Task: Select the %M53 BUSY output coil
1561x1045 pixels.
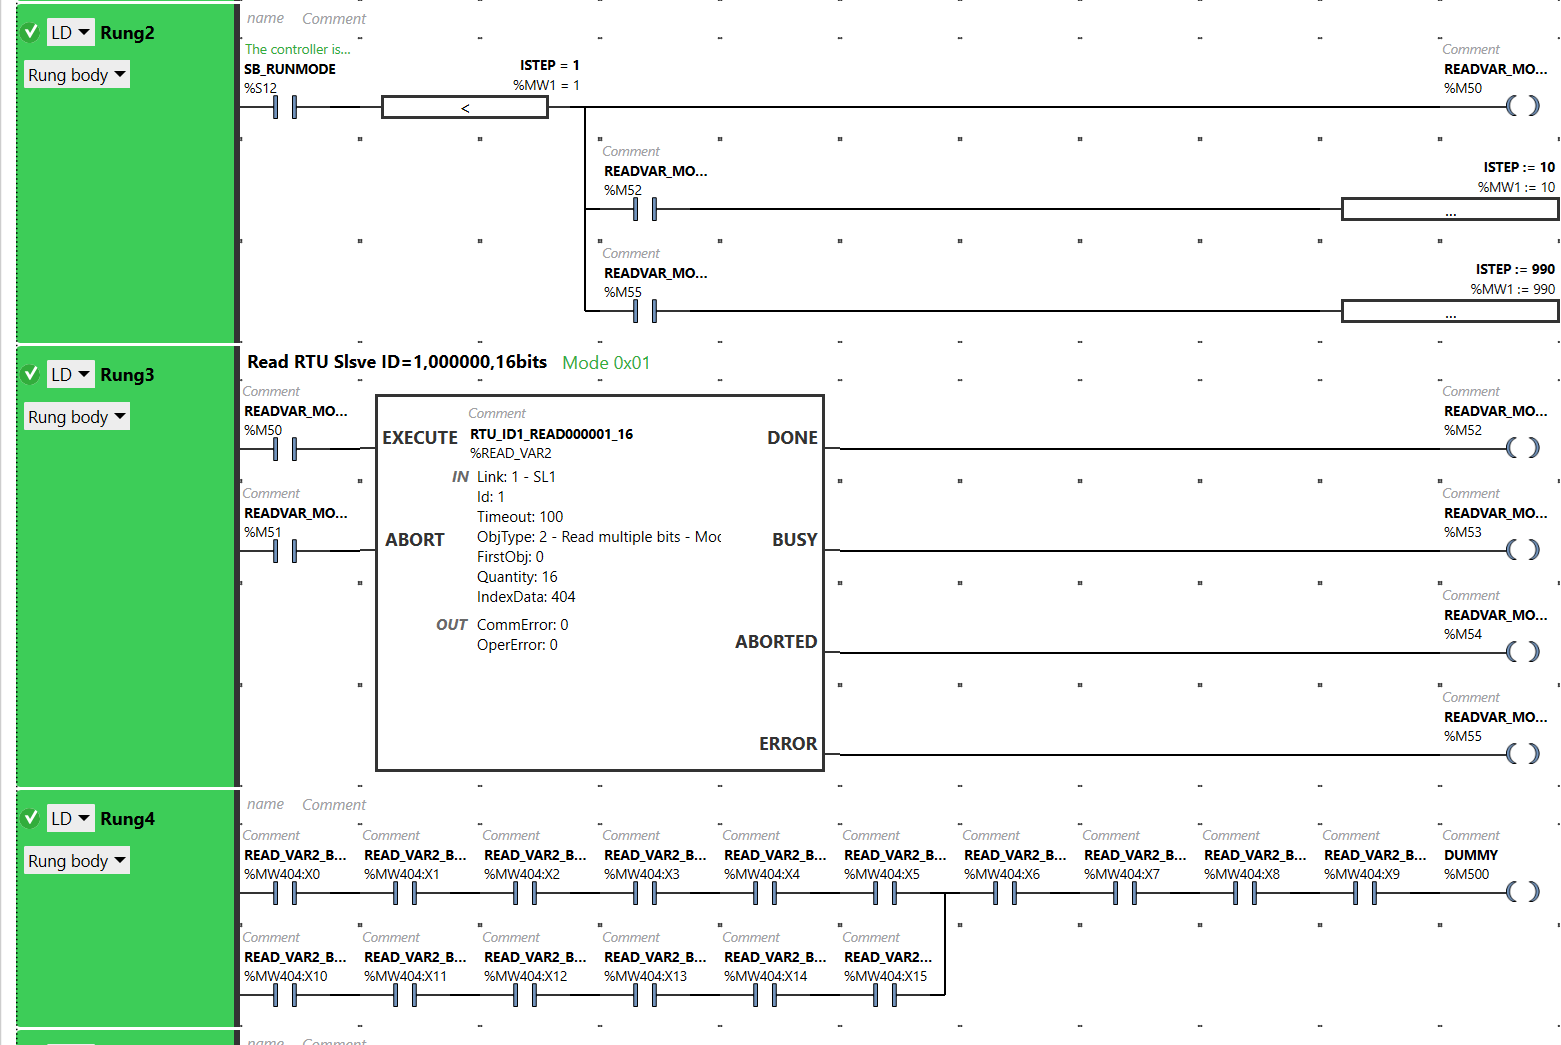Action: pyautogui.click(x=1522, y=550)
